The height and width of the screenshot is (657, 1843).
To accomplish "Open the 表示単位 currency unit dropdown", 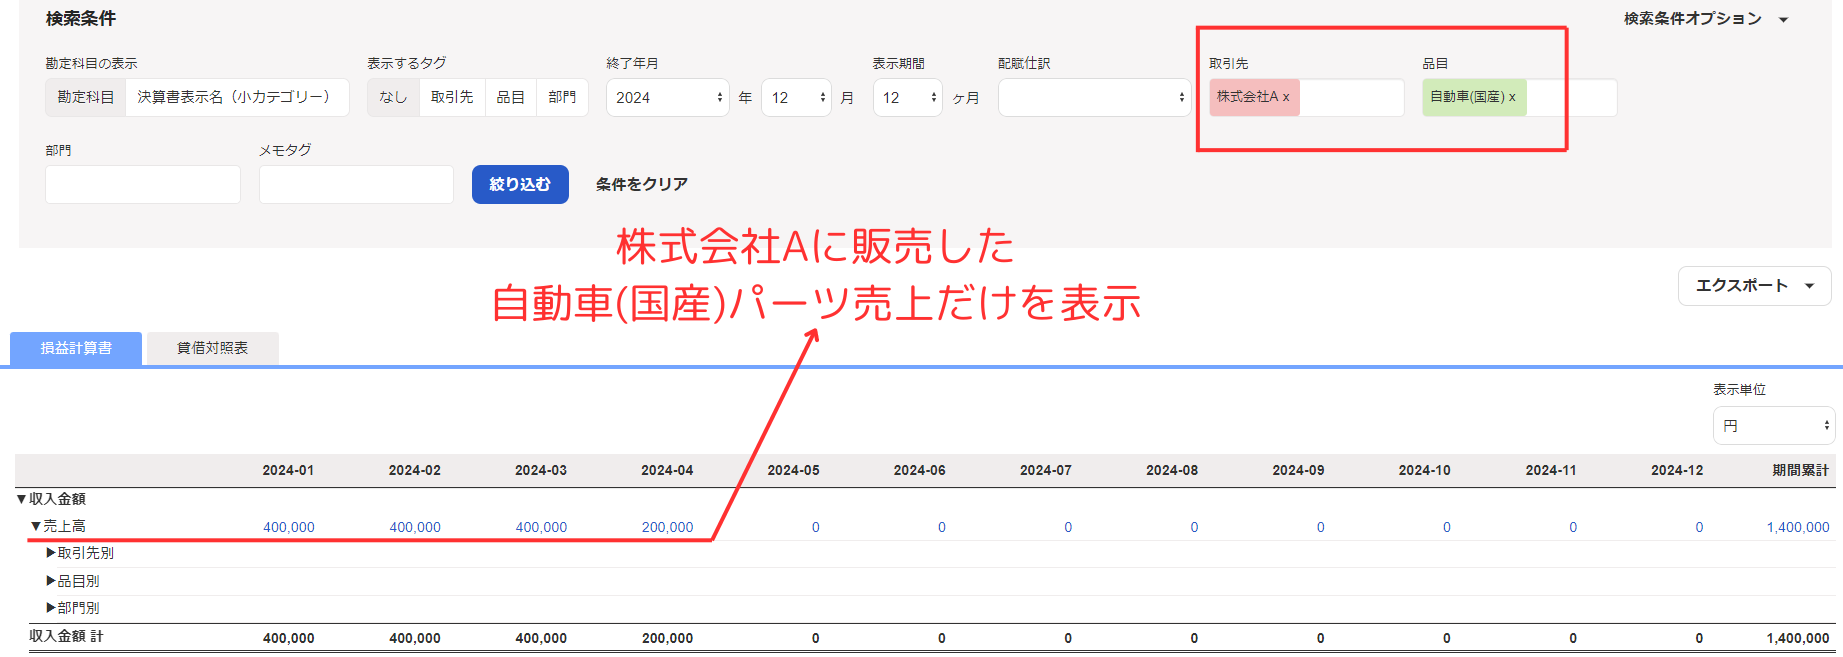I will (1773, 425).
